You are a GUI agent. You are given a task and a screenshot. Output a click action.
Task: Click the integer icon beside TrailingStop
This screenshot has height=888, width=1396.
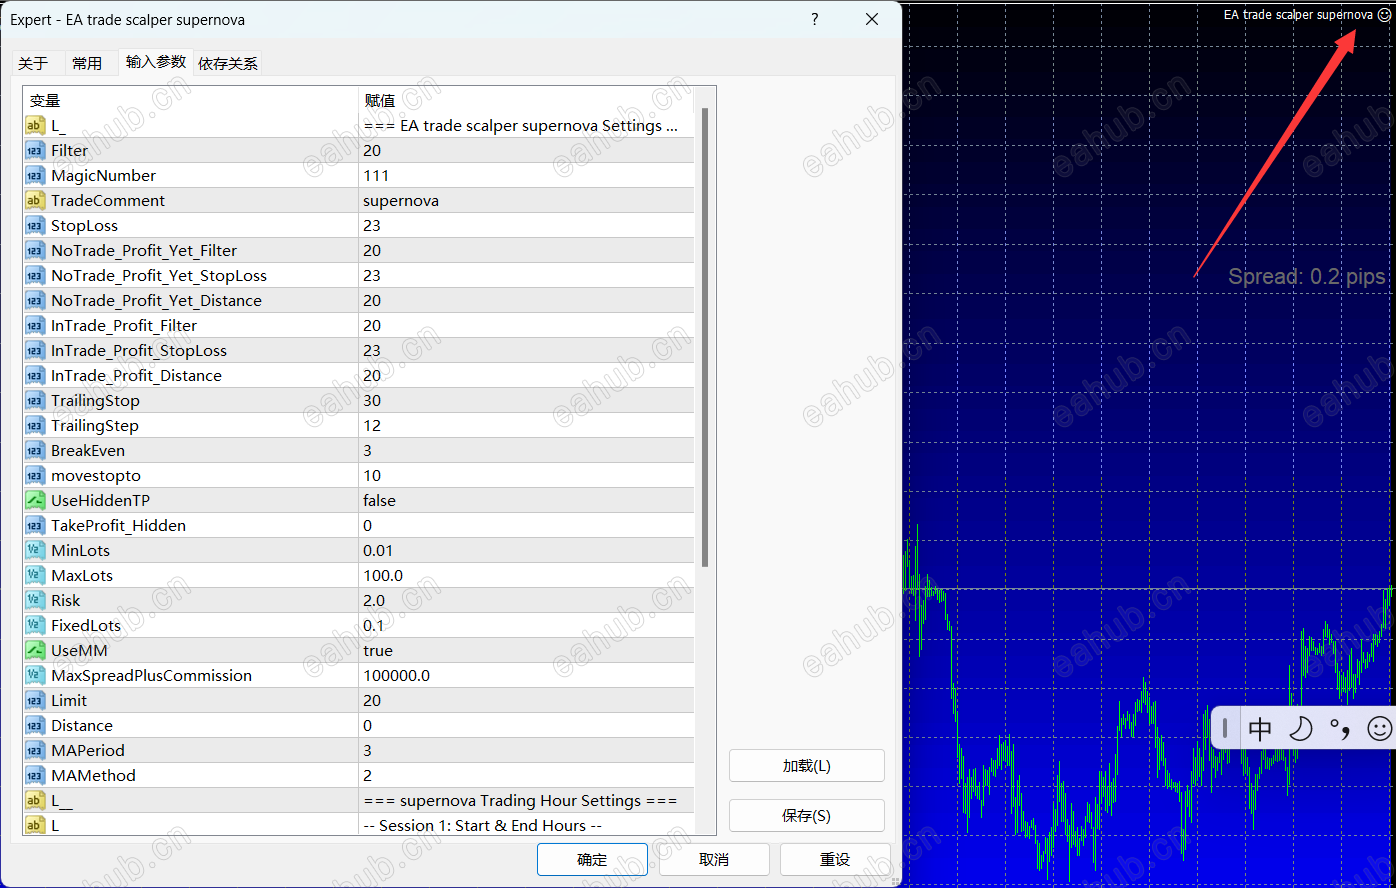(x=35, y=400)
